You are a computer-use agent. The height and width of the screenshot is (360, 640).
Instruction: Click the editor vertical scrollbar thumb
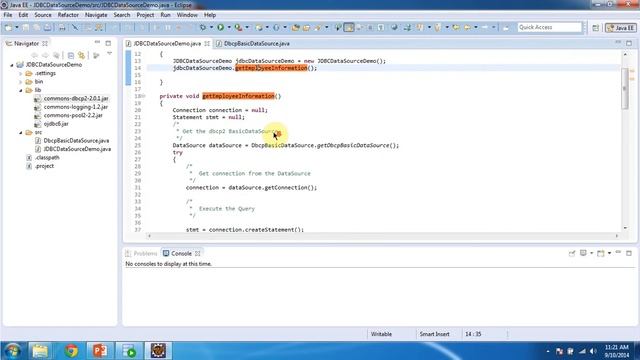pos(624,89)
